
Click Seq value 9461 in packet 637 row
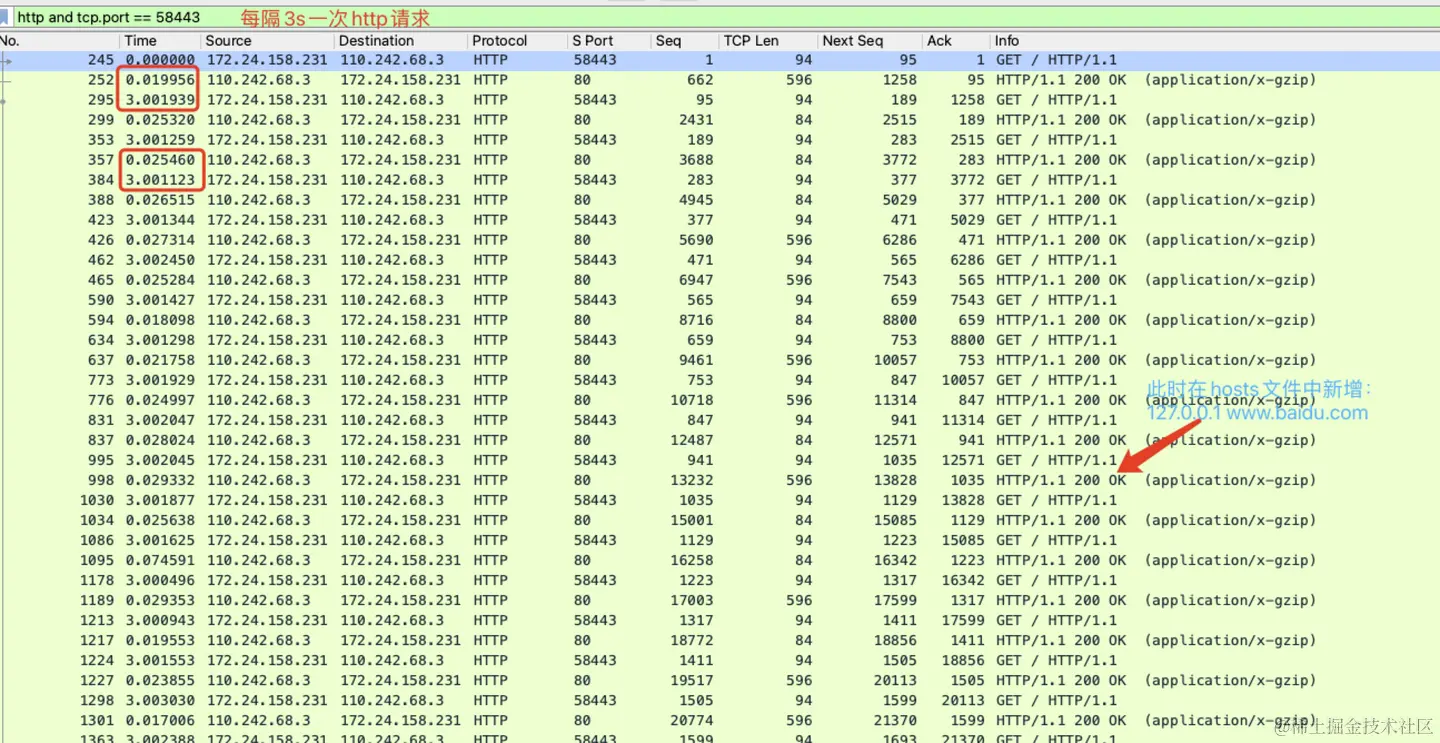pyautogui.click(x=696, y=360)
